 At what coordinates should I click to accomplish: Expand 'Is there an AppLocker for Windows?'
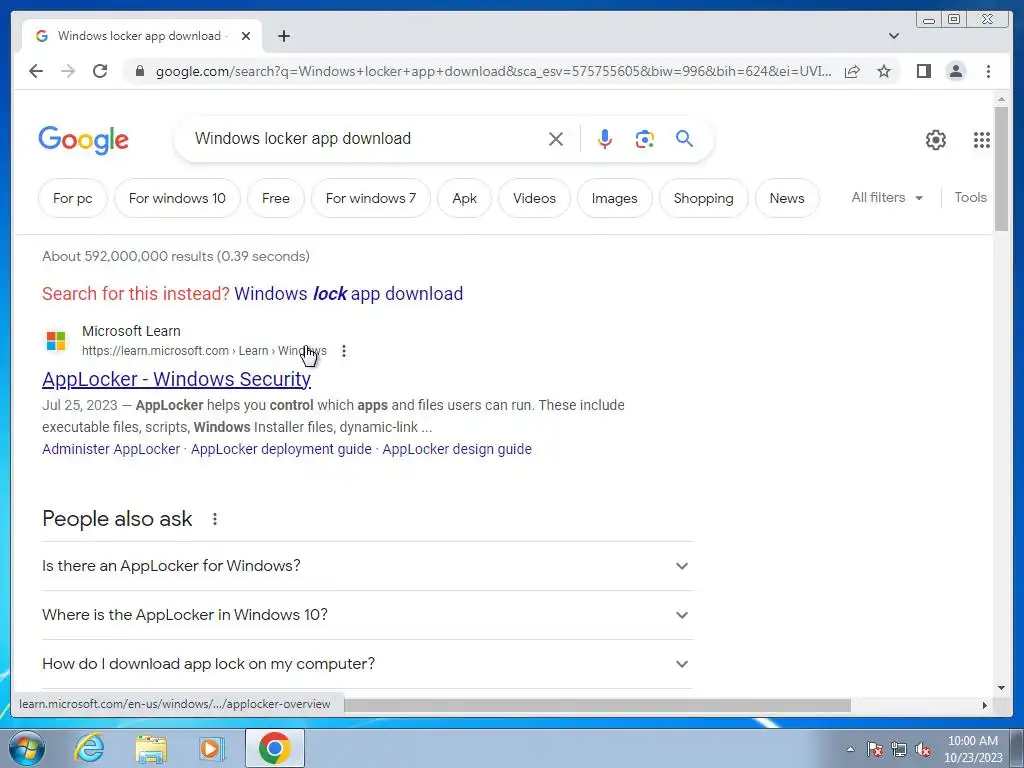pos(367,566)
